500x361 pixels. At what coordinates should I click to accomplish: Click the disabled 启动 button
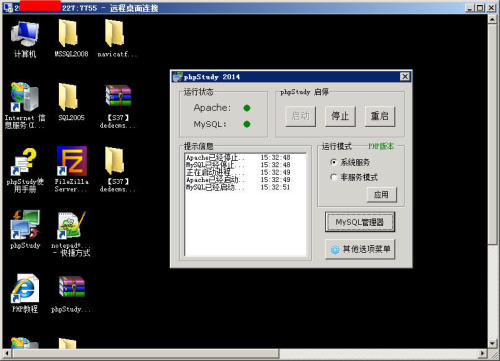301,116
